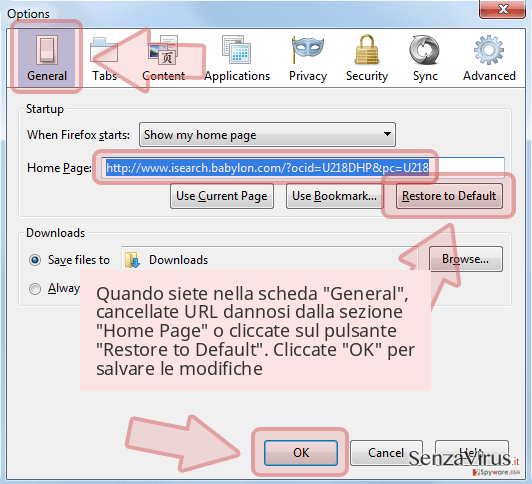532x484 pixels.
Task: Click the Downloads folder icon
Action: click(132, 260)
